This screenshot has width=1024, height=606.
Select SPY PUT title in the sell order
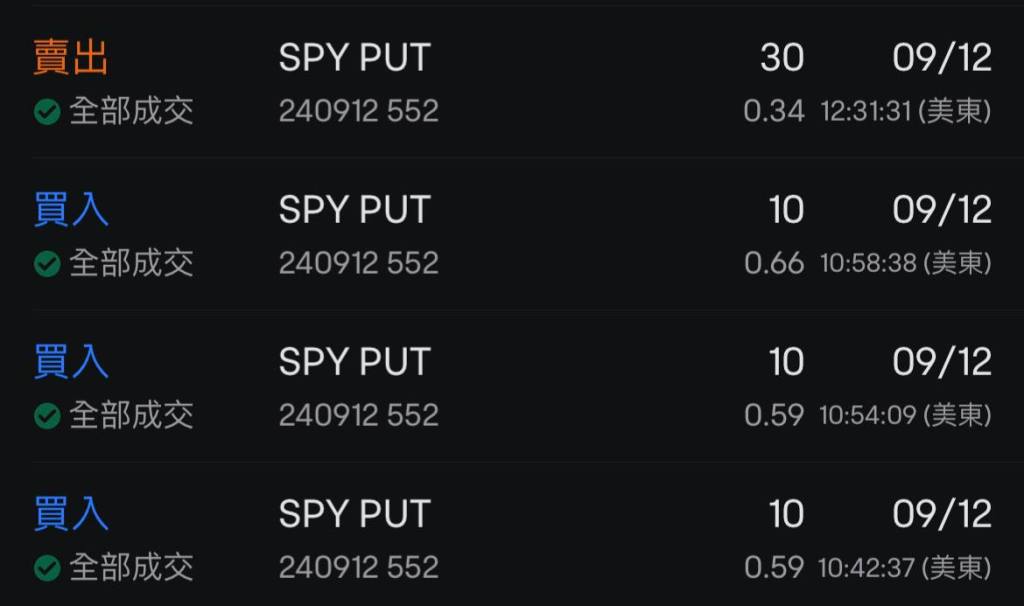pyautogui.click(x=354, y=58)
